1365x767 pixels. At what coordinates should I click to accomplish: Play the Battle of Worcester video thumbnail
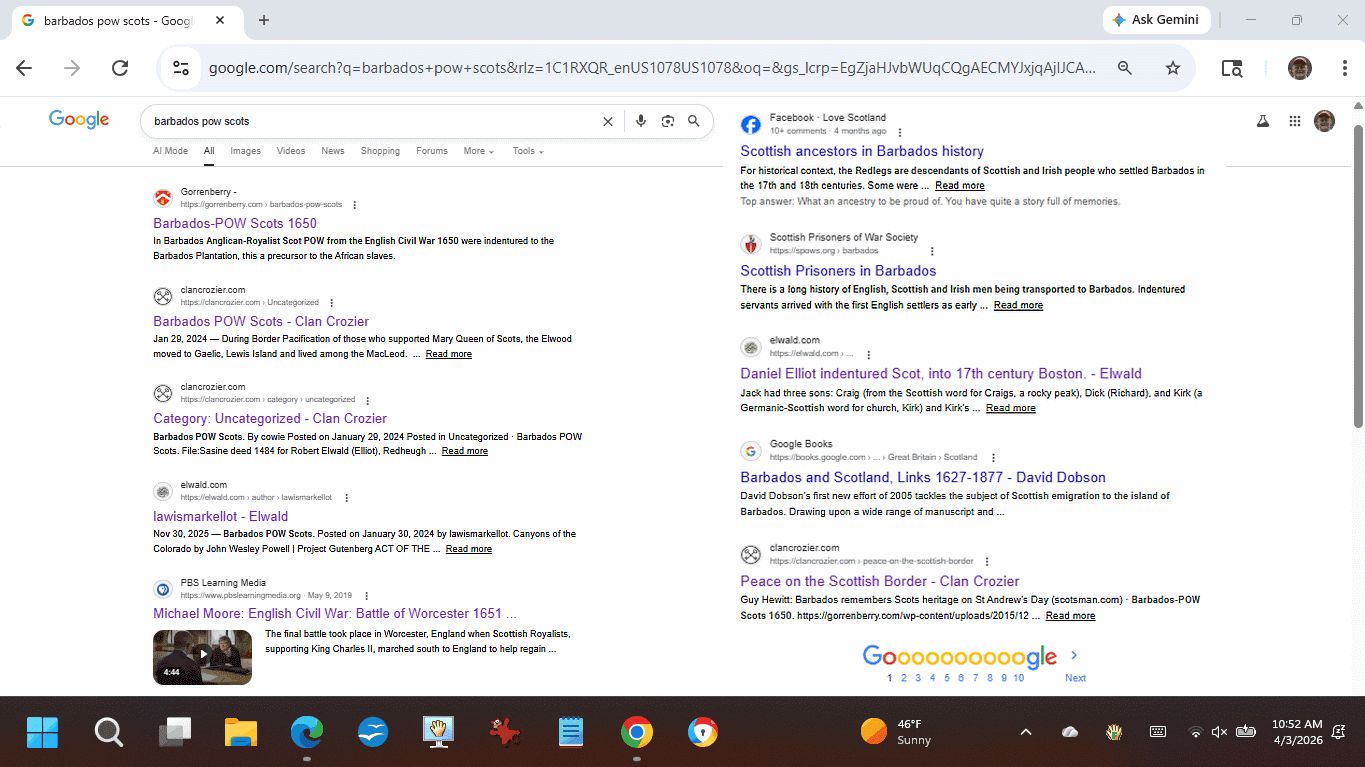[x=202, y=656]
